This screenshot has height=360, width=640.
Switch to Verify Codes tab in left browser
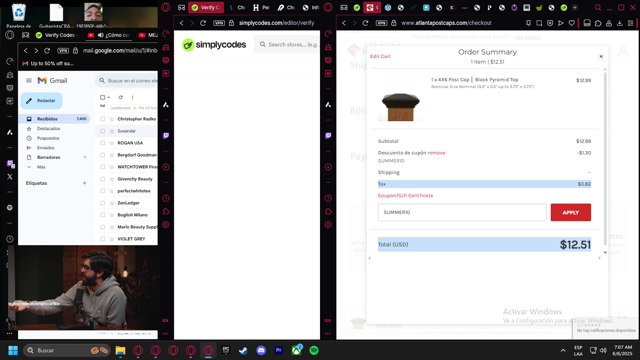55,35
